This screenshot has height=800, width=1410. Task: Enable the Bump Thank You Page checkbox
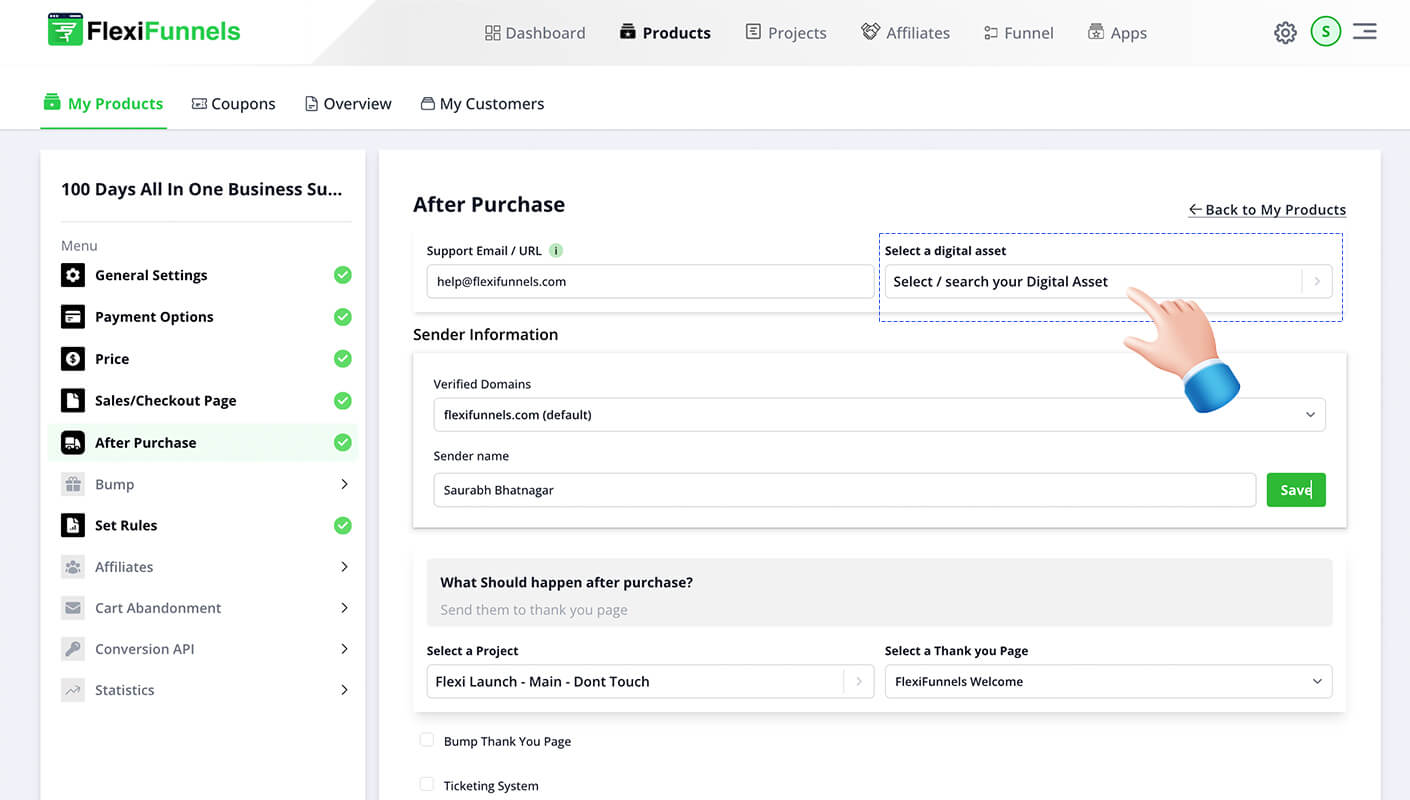click(427, 740)
